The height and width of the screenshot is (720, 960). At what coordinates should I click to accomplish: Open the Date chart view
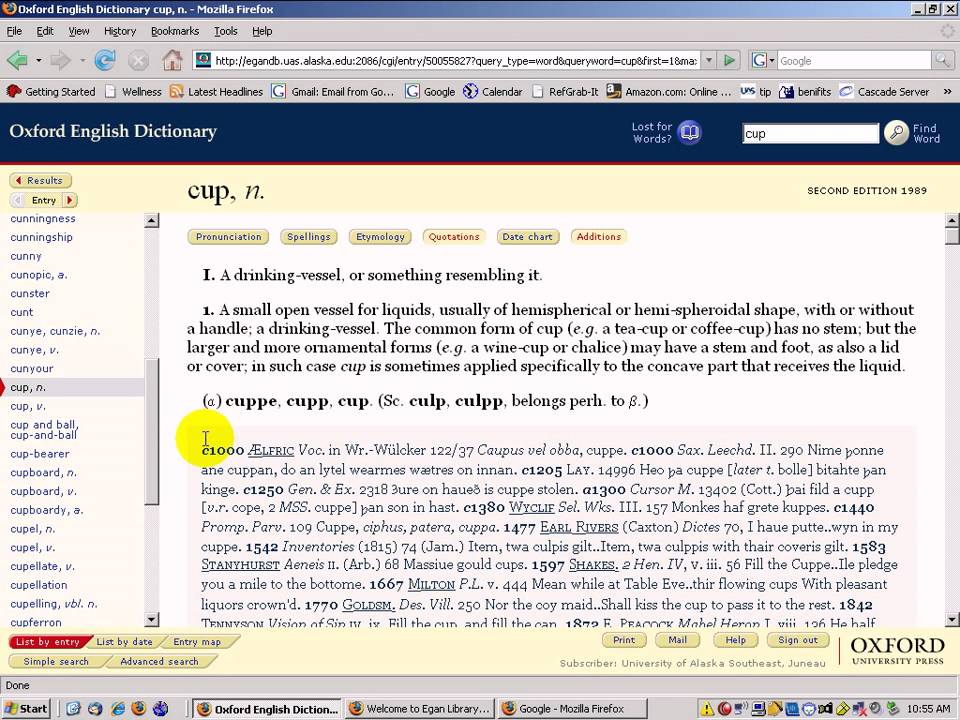[x=527, y=237]
